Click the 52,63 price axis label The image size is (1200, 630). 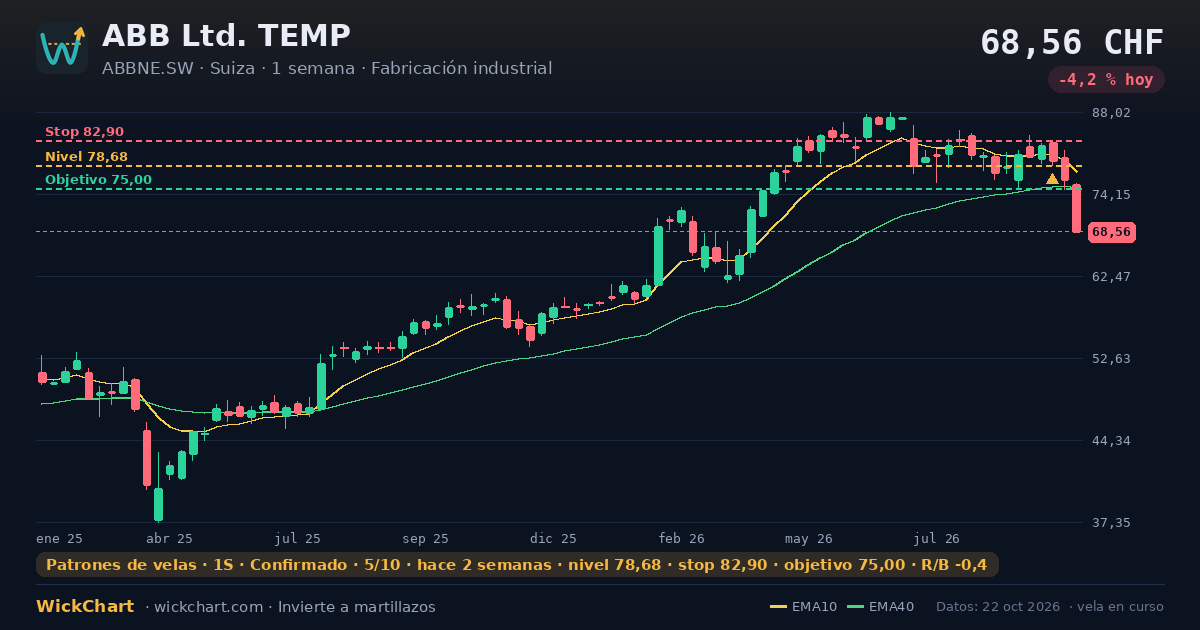(x=1111, y=359)
